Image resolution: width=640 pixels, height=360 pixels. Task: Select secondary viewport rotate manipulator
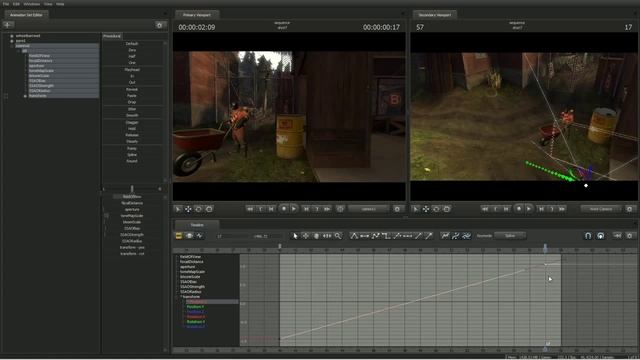[436, 209]
